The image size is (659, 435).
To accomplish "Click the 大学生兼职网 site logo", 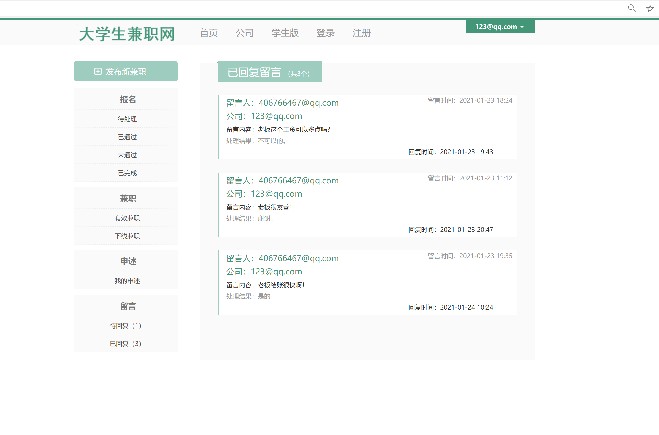I will (127, 34).
